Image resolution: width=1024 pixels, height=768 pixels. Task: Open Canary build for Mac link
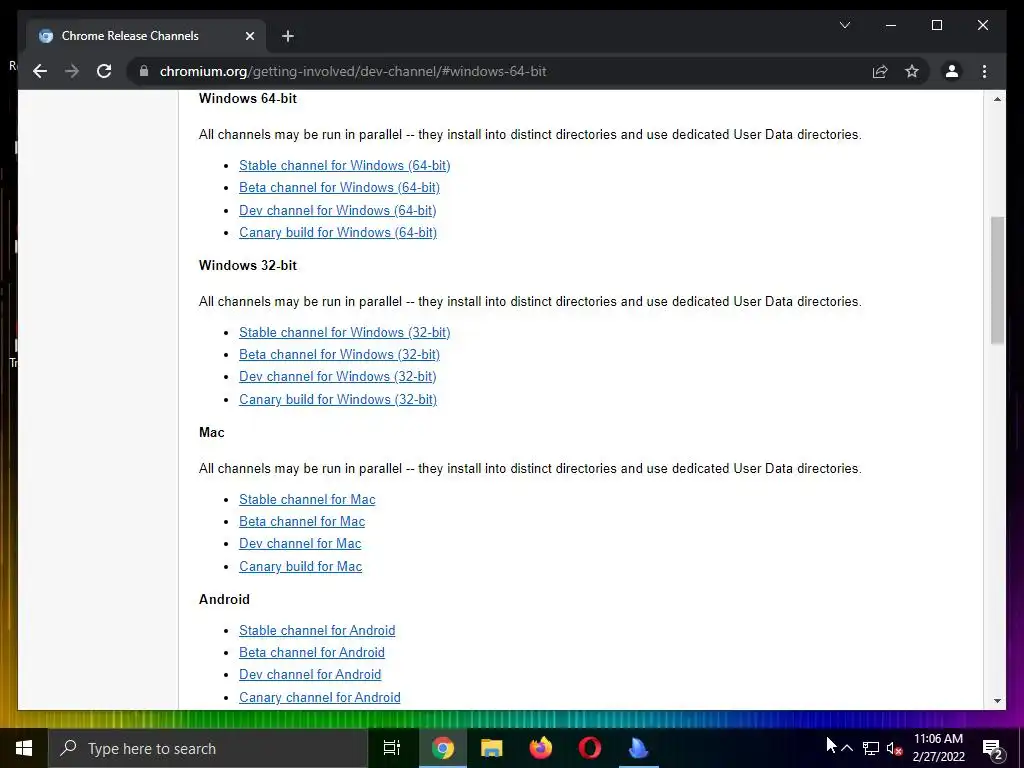tap(300, 567)
